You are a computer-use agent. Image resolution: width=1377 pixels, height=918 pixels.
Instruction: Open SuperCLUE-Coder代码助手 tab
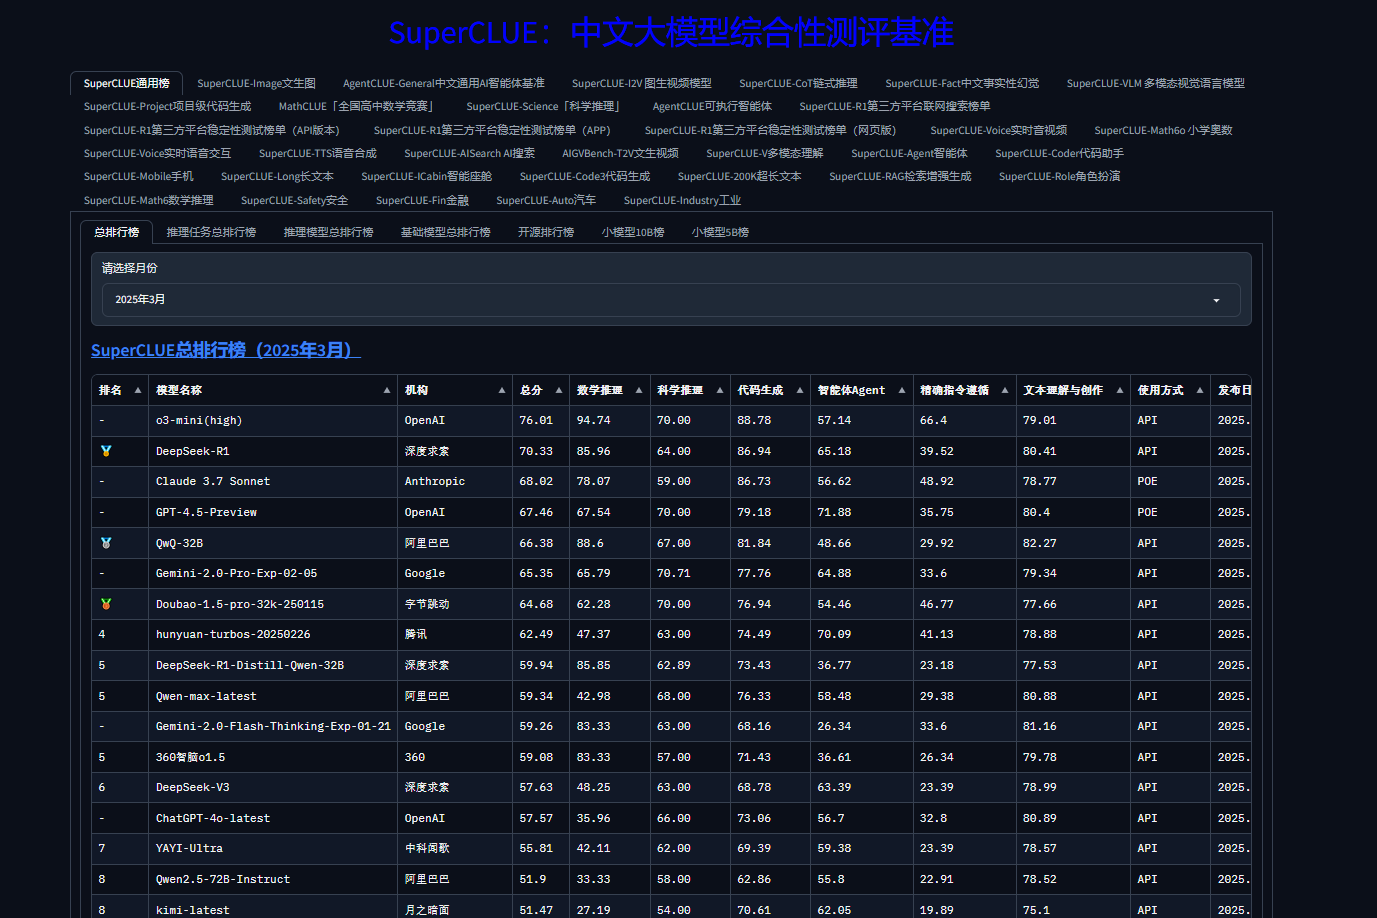[x=1059, y=153]
